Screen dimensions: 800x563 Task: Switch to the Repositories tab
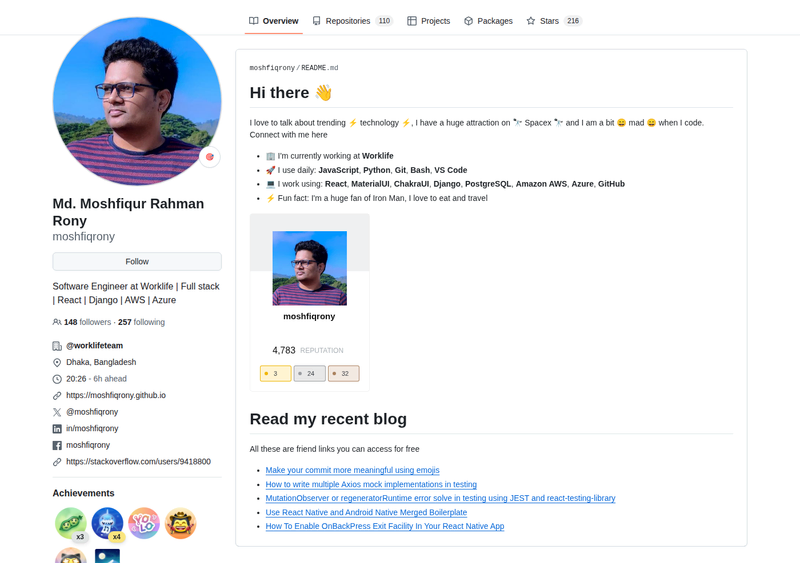pos(352,21)
